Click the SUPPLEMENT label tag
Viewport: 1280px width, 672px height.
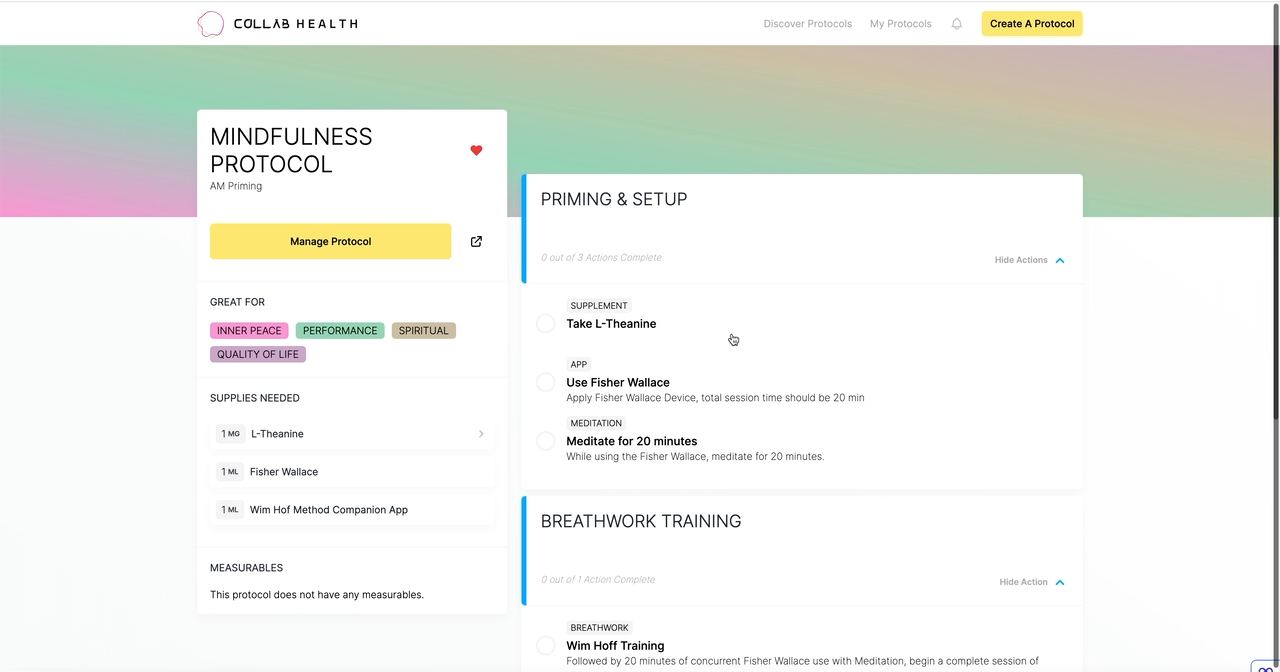pyautogui.click(x=599, y=306)
